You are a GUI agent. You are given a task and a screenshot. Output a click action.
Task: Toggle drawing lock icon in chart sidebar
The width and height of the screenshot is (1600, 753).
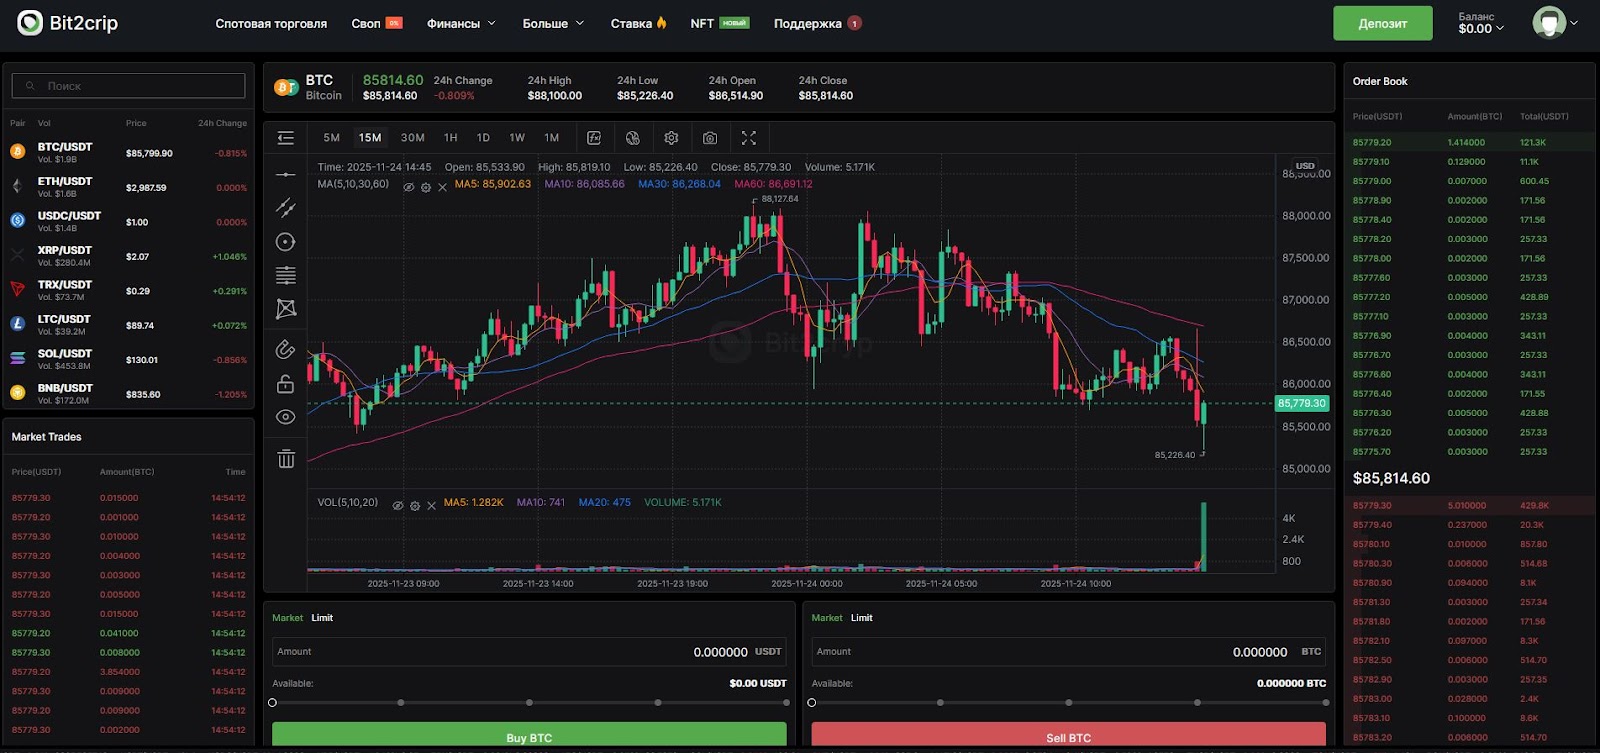tap(286, 384)
